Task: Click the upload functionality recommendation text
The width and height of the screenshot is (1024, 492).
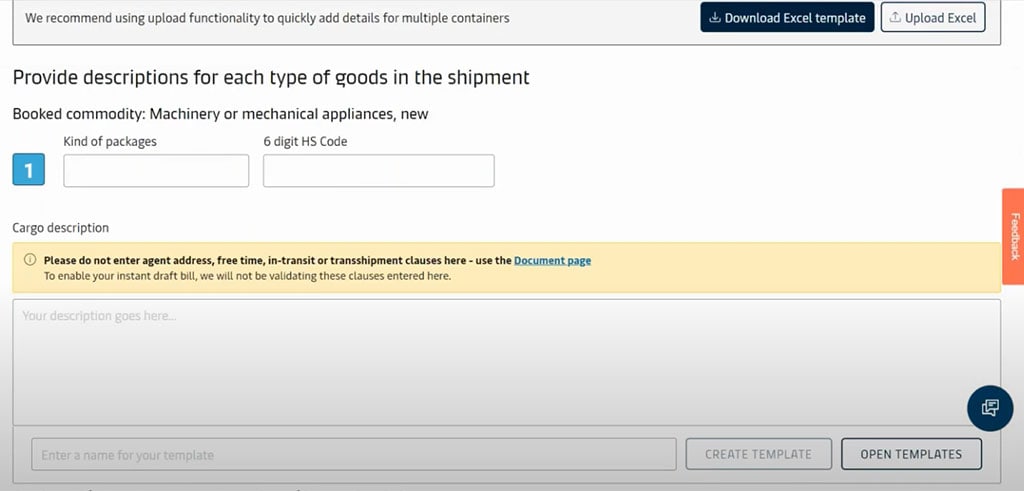Action: point(267,18)
